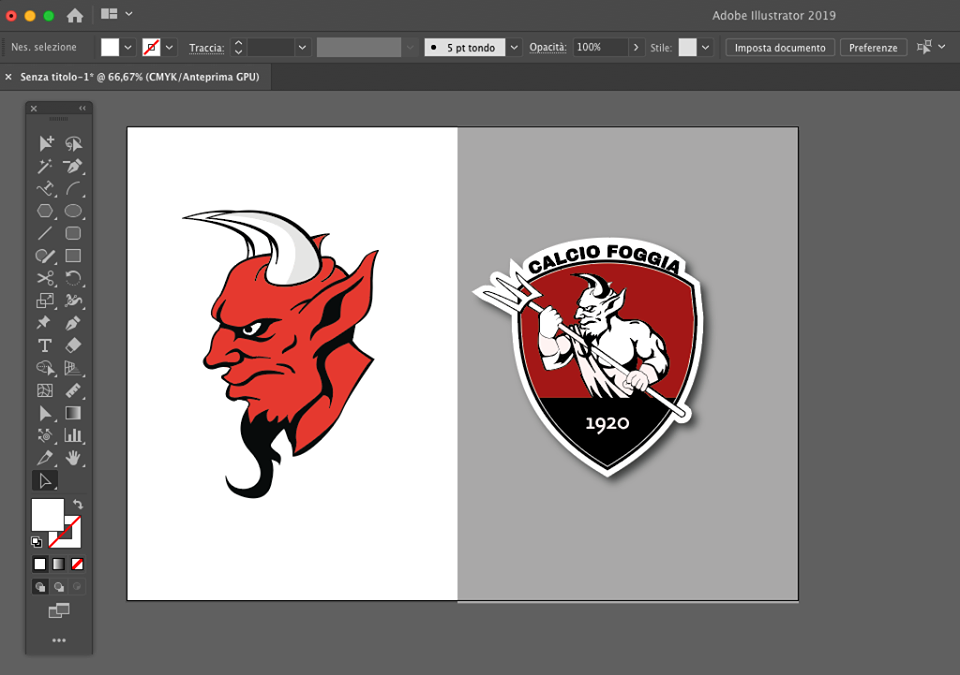Select the Polygon tool

coord(45,211)
